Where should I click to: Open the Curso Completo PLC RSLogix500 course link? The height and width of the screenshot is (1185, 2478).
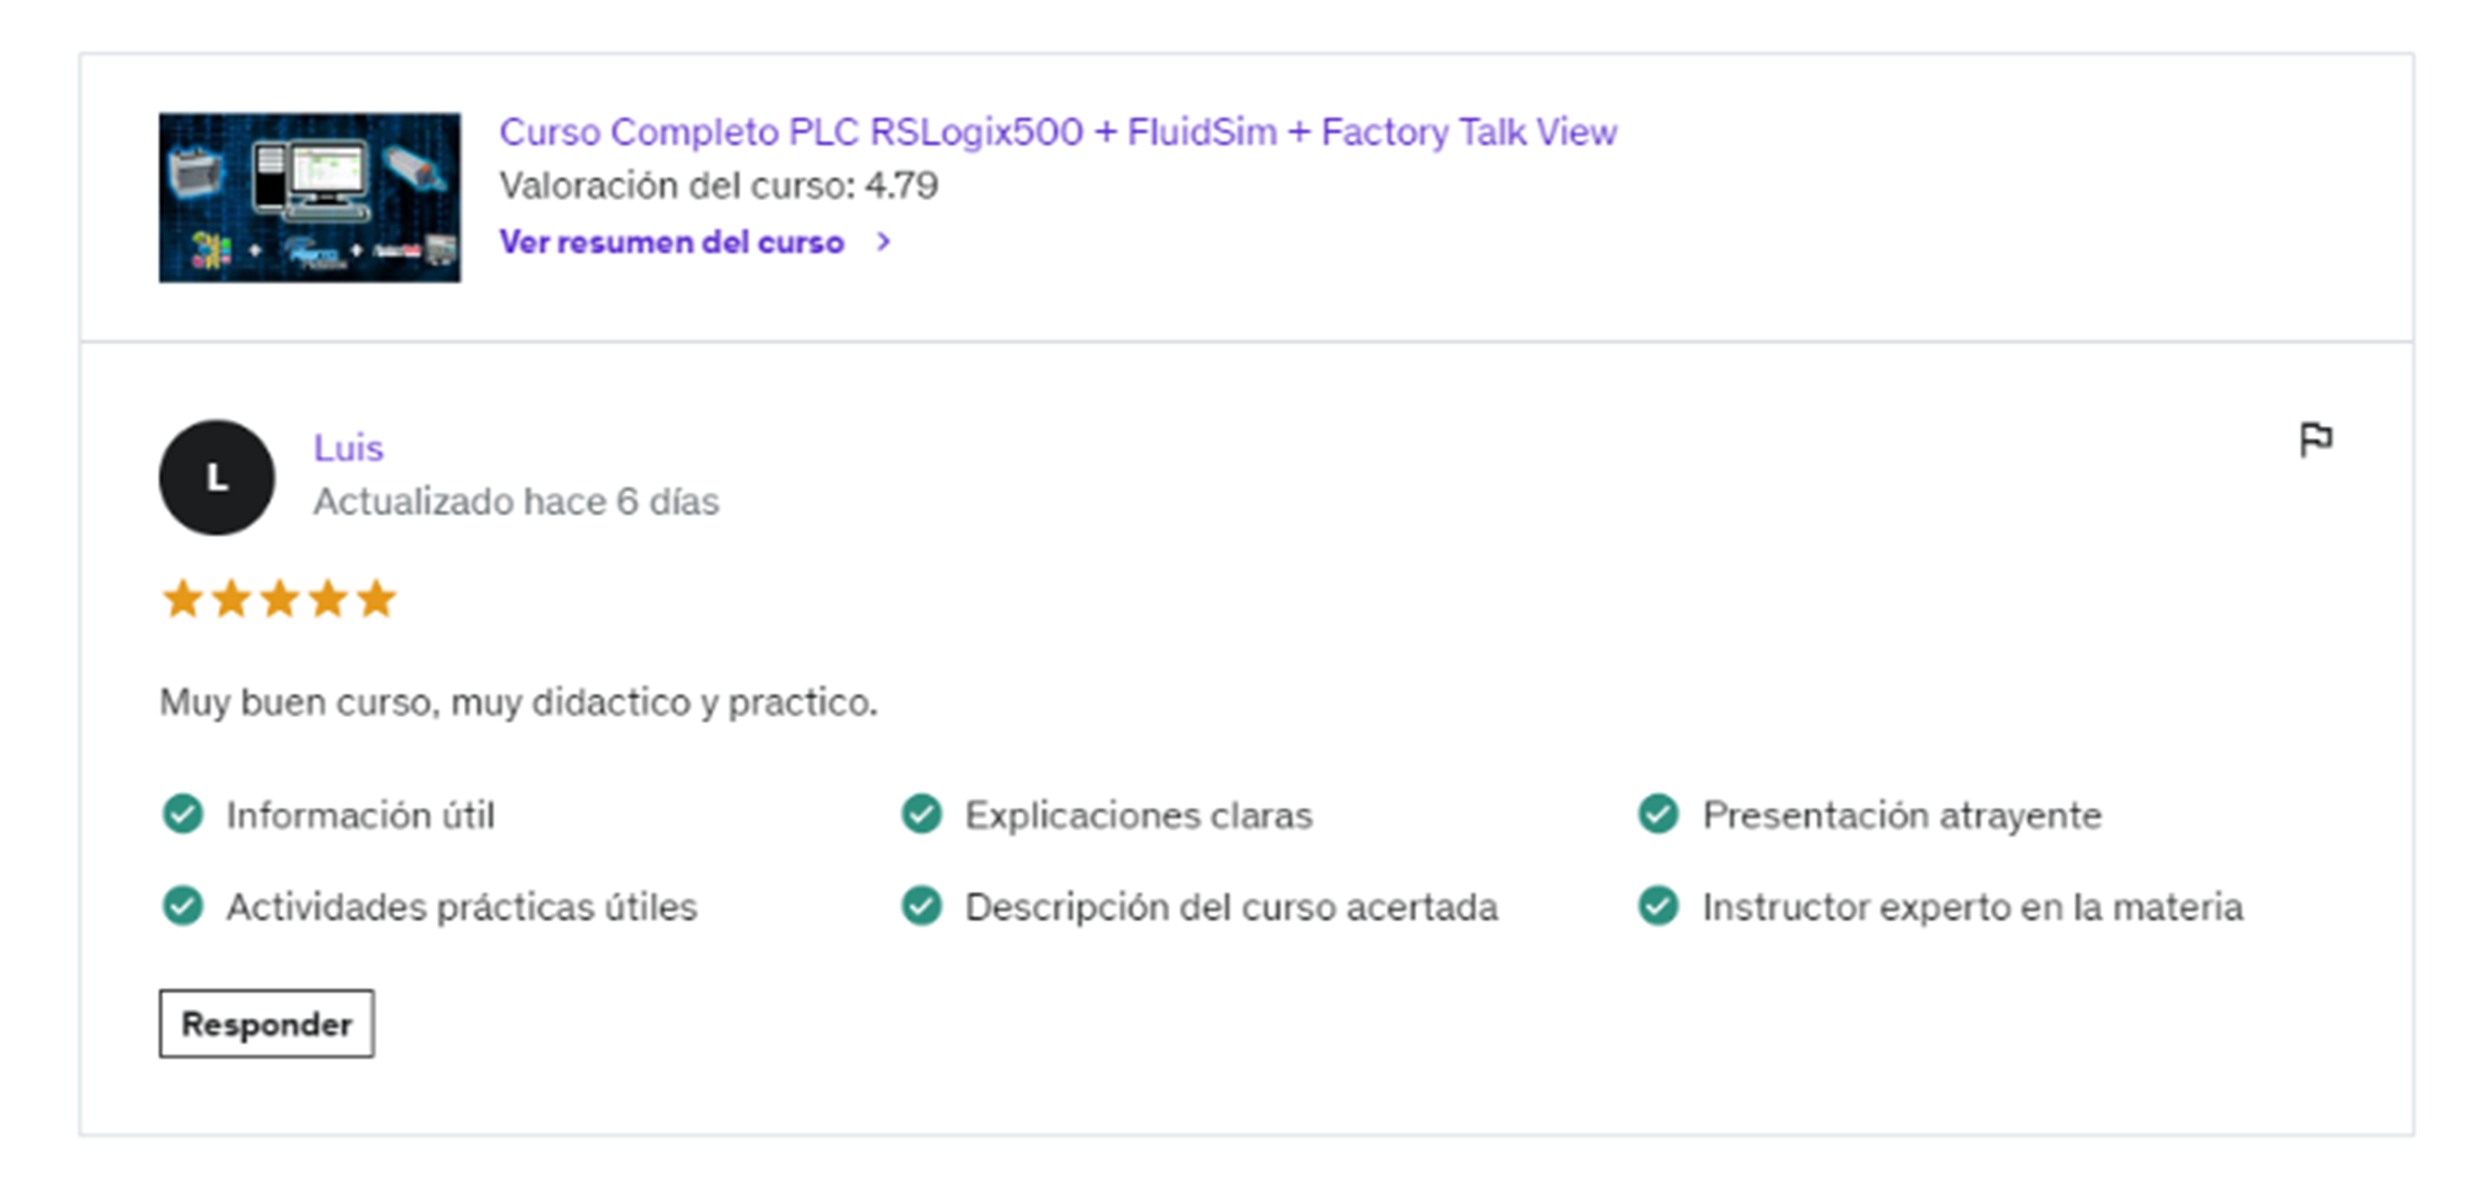(x=1058, y=131)
